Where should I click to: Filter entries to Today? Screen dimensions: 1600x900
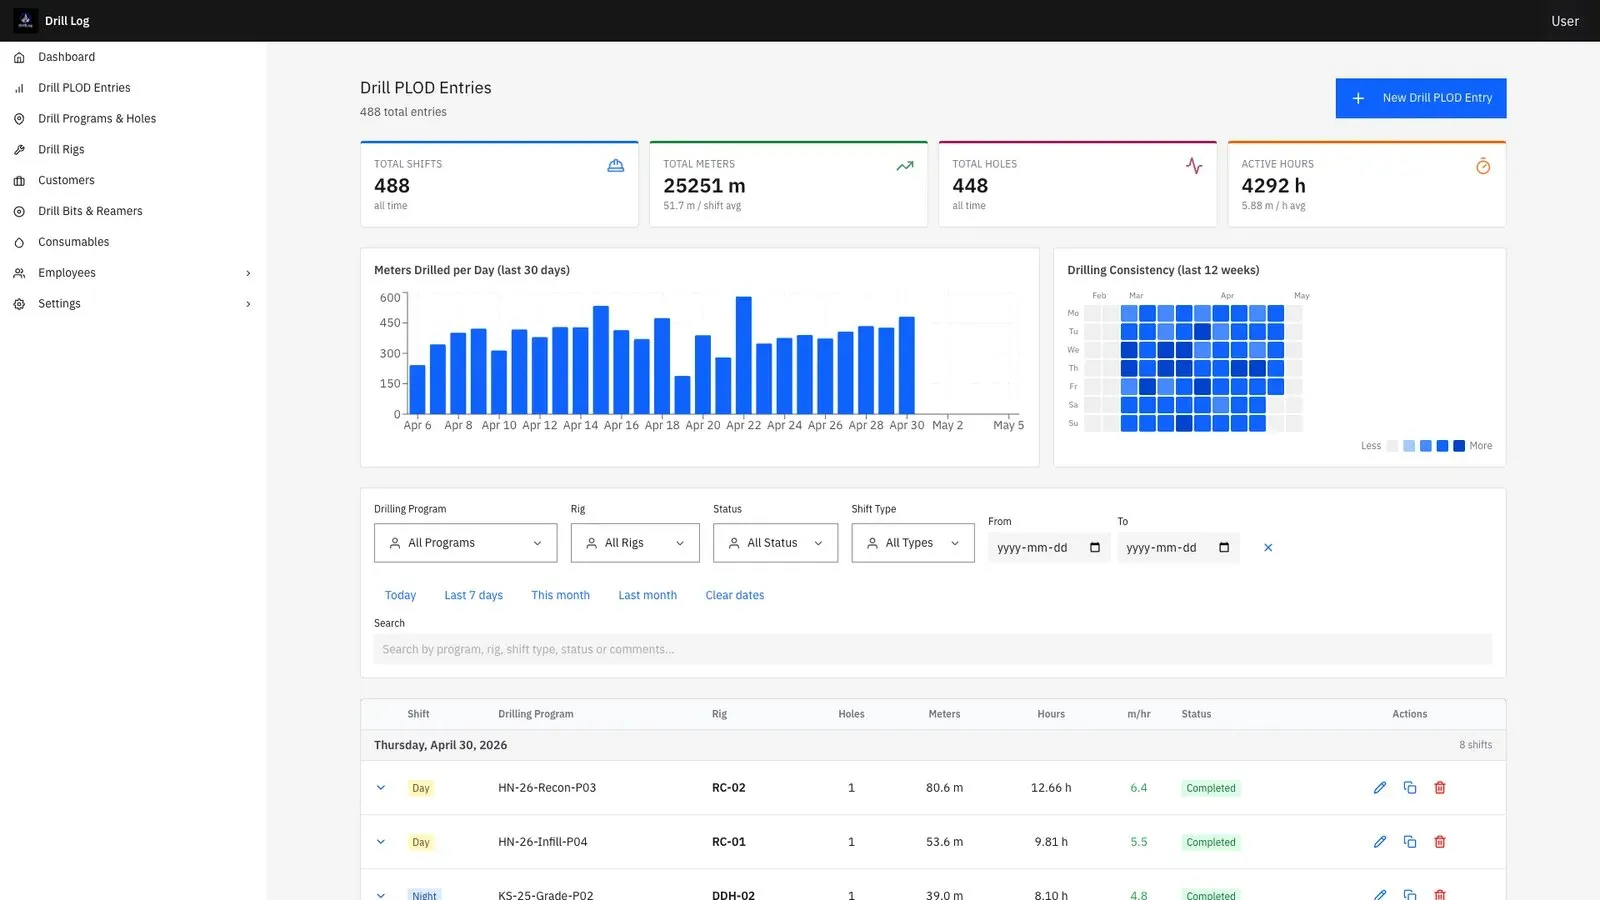[400, 595]
